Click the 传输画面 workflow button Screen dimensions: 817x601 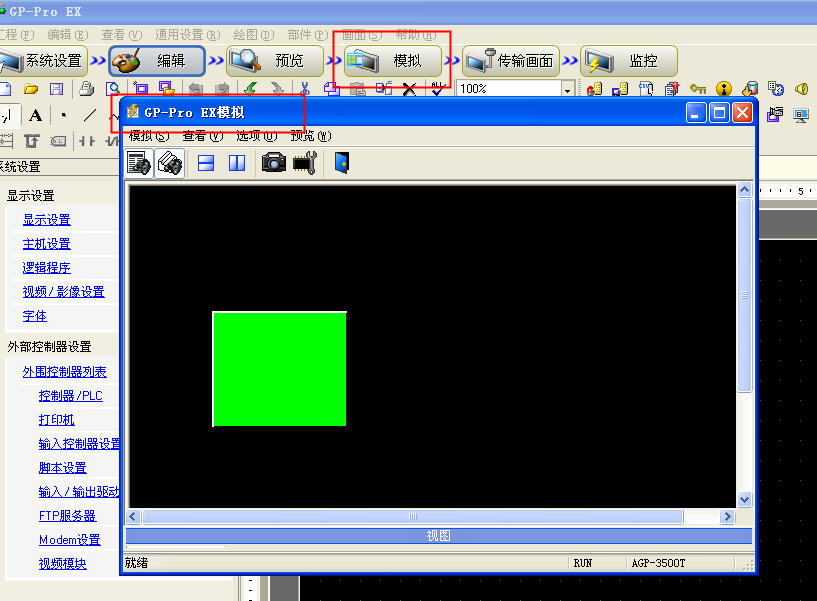[x=512, y=61]
